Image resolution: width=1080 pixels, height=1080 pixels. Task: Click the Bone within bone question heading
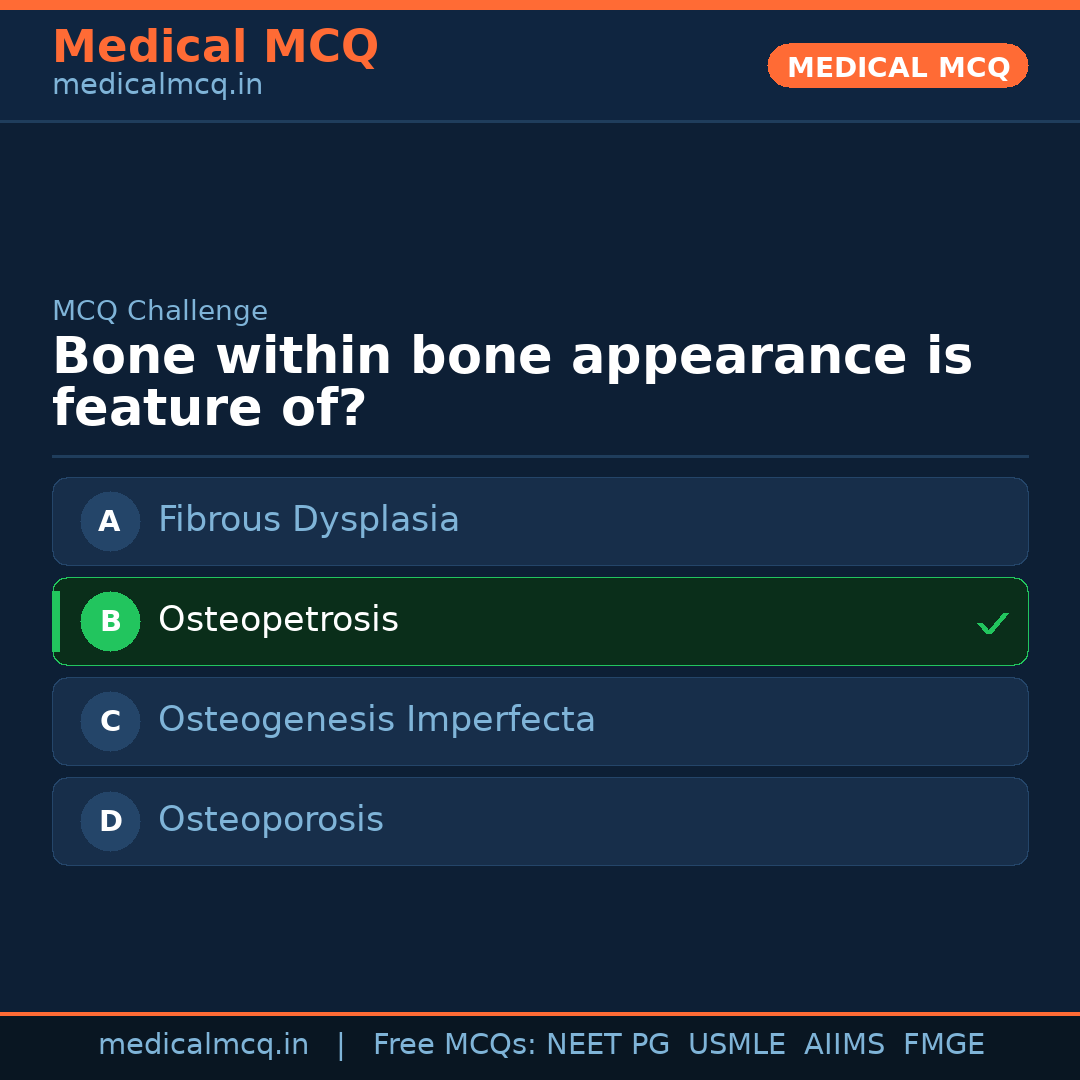coord(512,383)
